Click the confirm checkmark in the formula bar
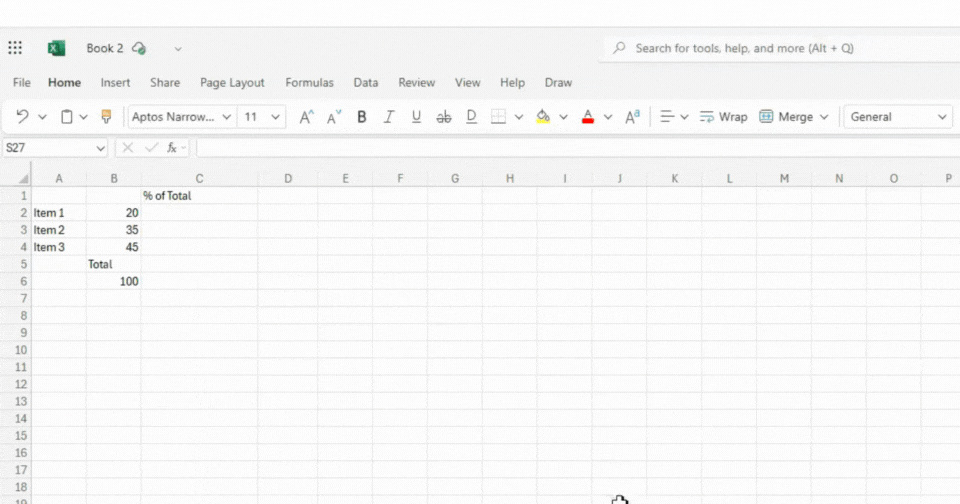Viewport: 960px width, 504px height. 151,148
